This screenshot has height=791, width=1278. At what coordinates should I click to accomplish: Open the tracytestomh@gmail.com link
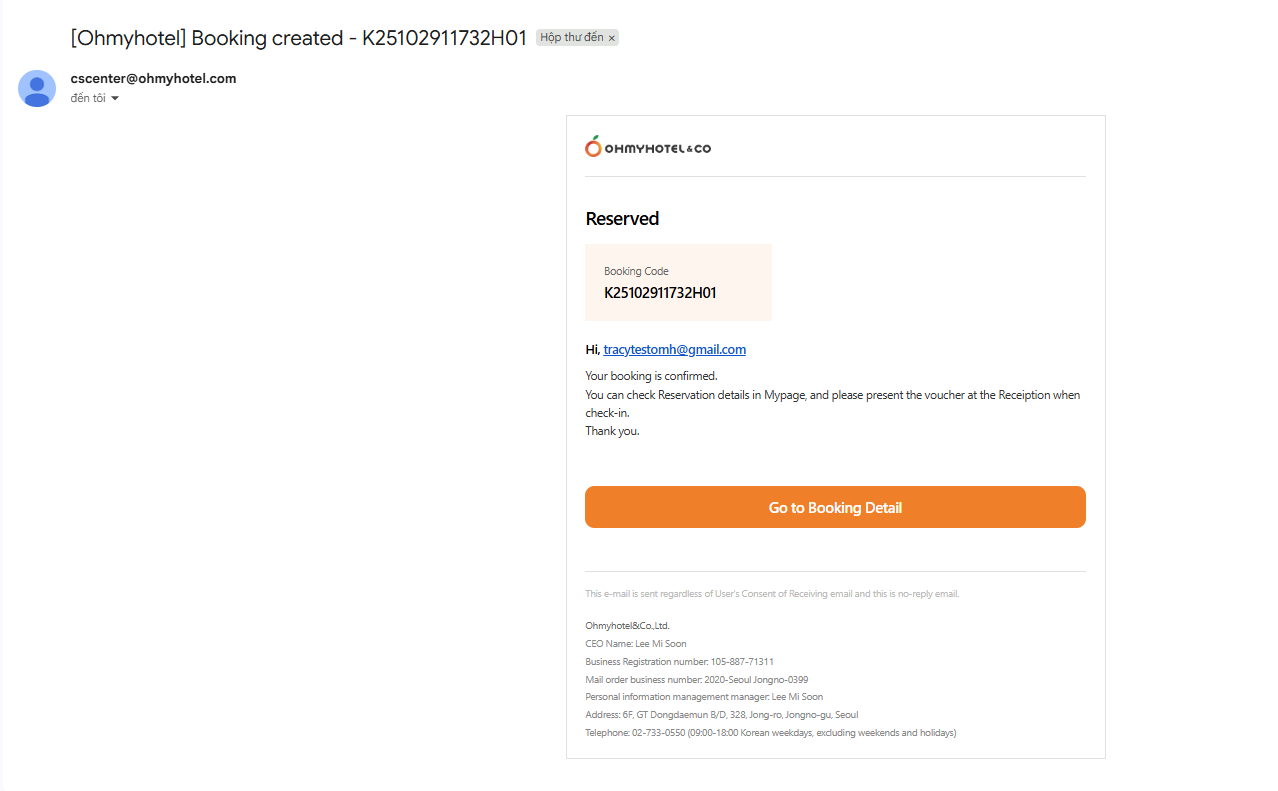(x=674, y=350)
